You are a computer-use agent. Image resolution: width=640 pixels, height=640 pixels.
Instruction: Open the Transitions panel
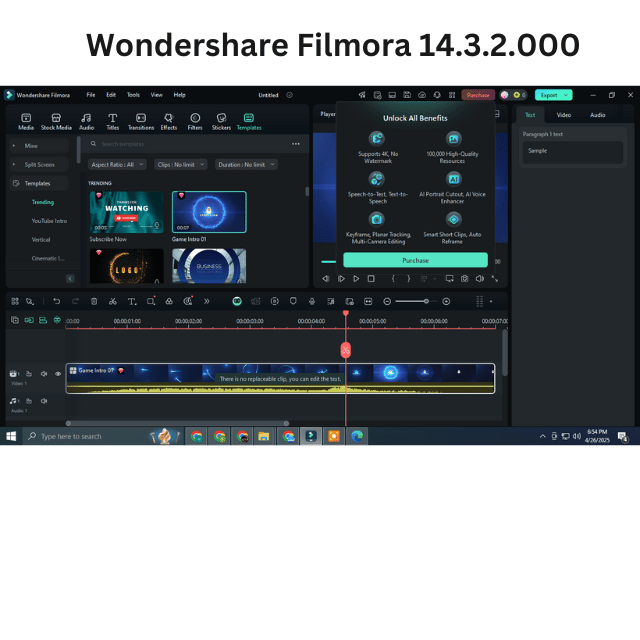click(x=141, y=122)
